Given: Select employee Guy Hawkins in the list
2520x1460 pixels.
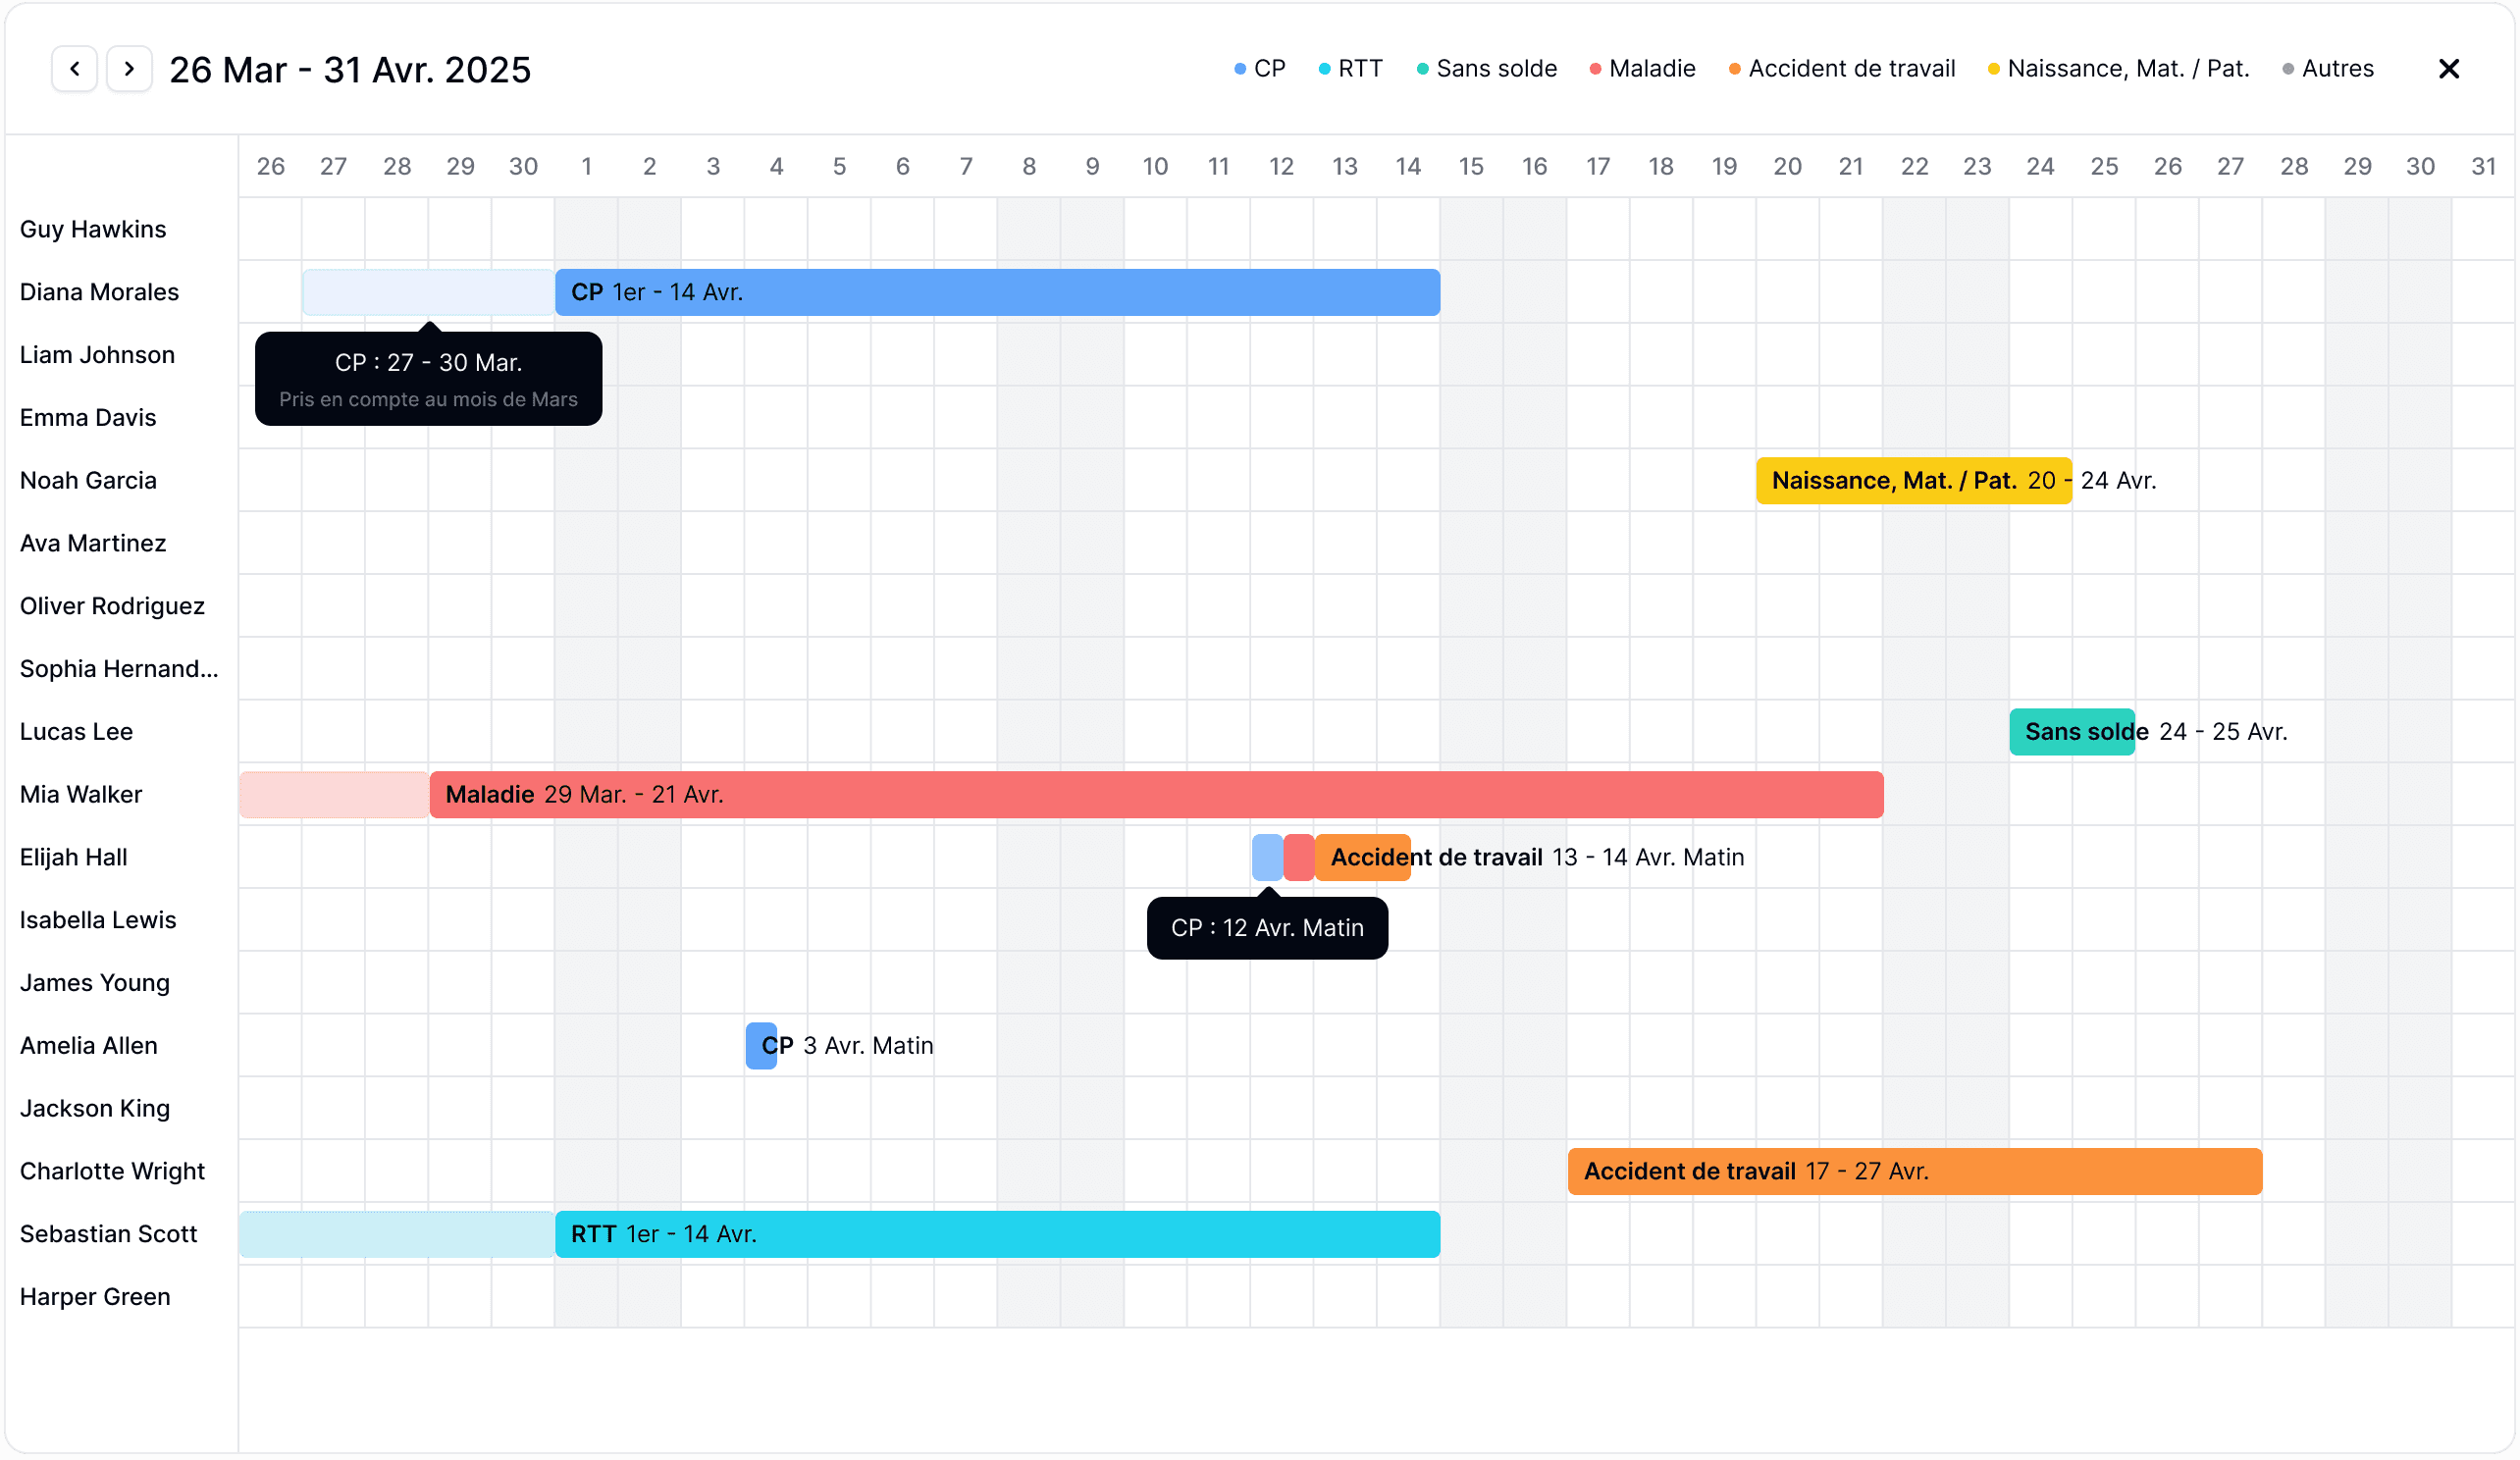Looking at the screenshot, I should 93,229.
